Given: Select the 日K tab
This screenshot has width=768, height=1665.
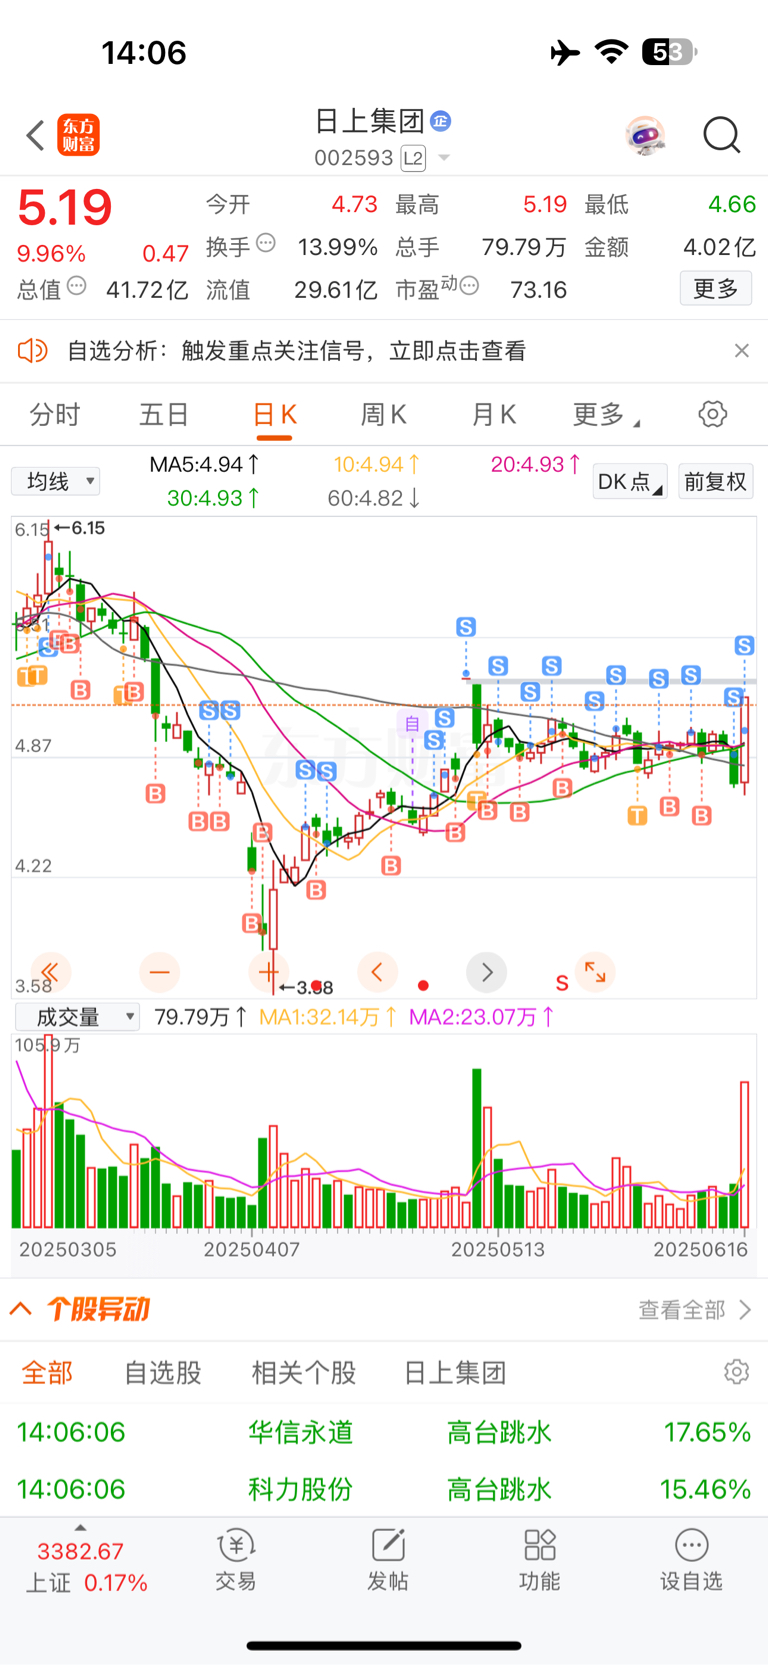Looking at the screenshot, I should (x=275, y=414).
